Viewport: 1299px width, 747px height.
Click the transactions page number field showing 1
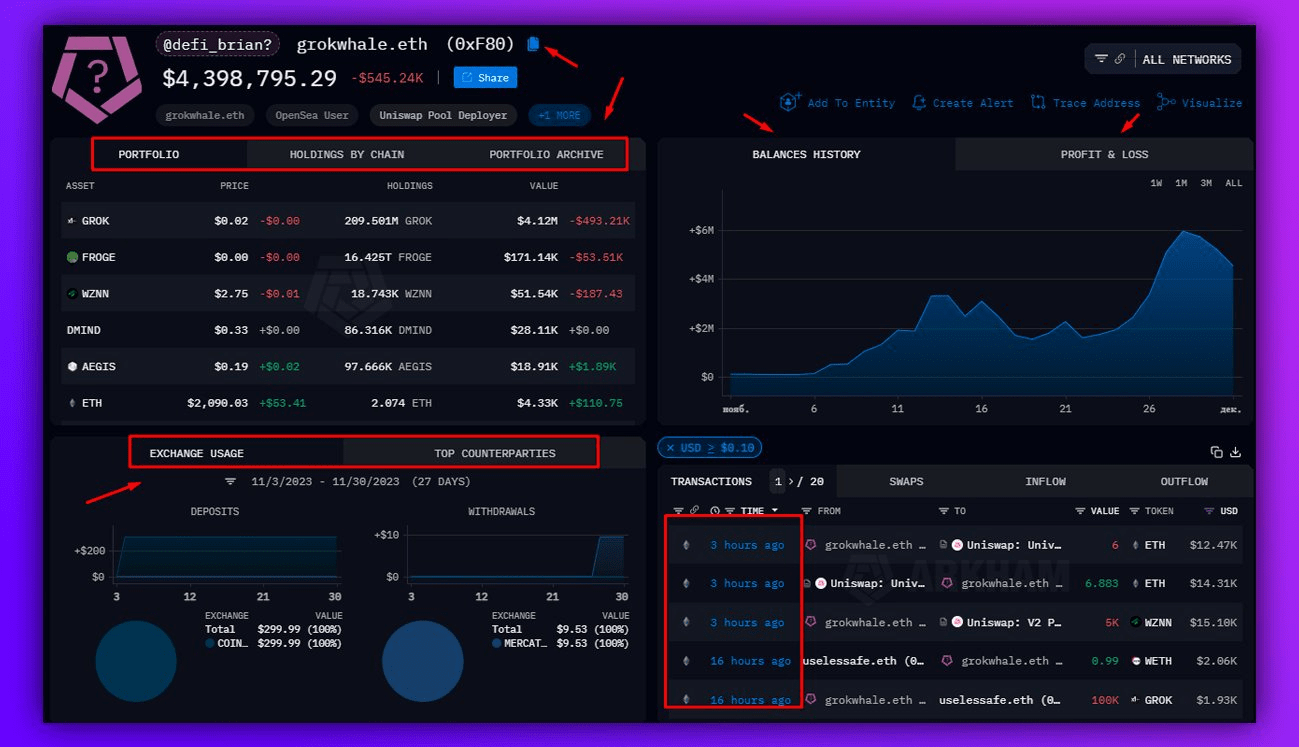tap(778, 481)
